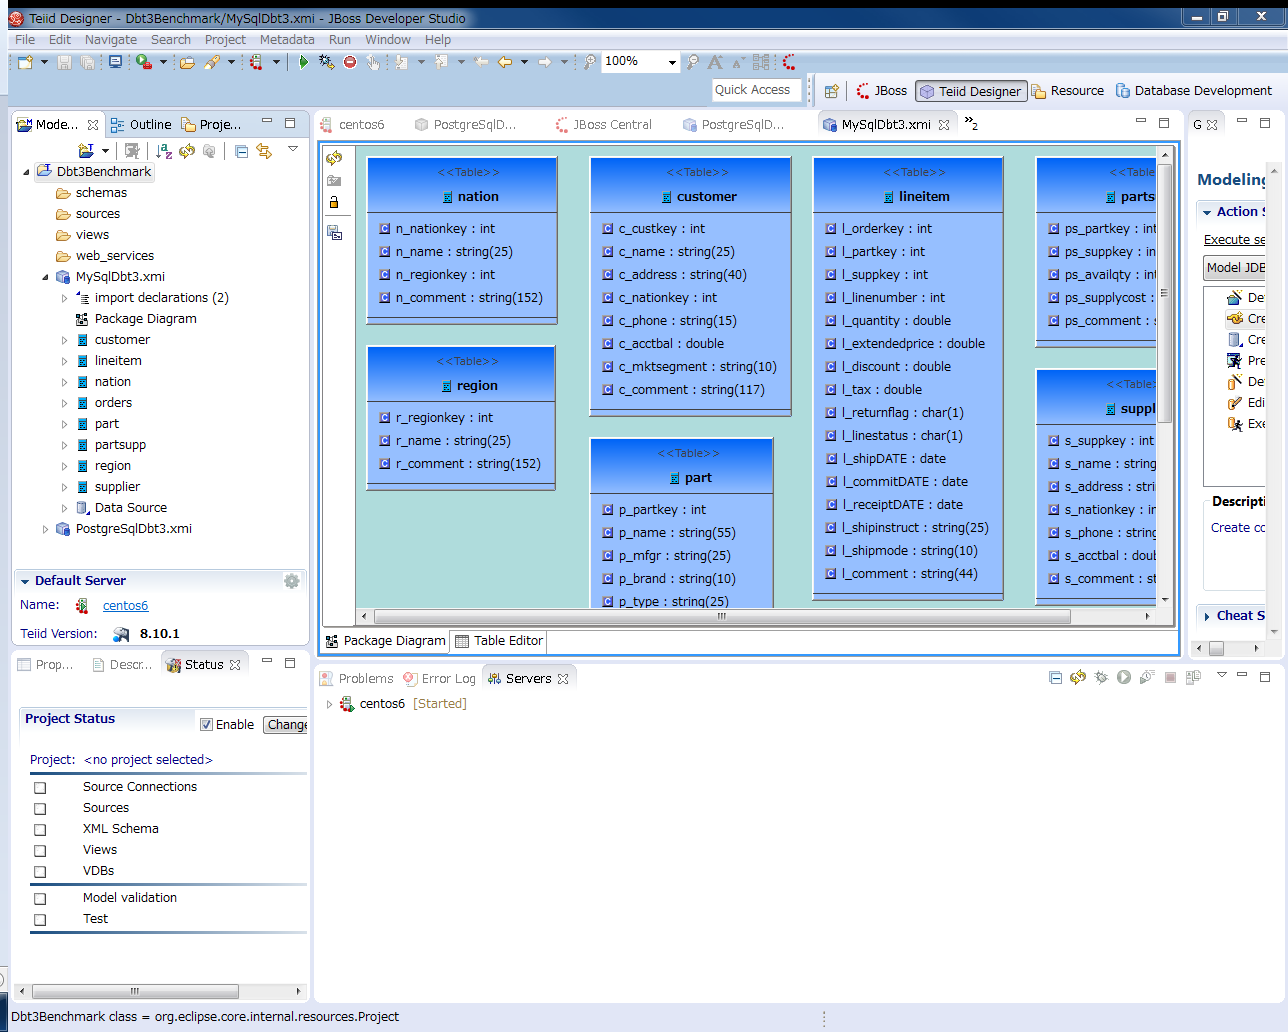Open the Metadata menu
1288x1032 pixels.
tap(287, 40)
